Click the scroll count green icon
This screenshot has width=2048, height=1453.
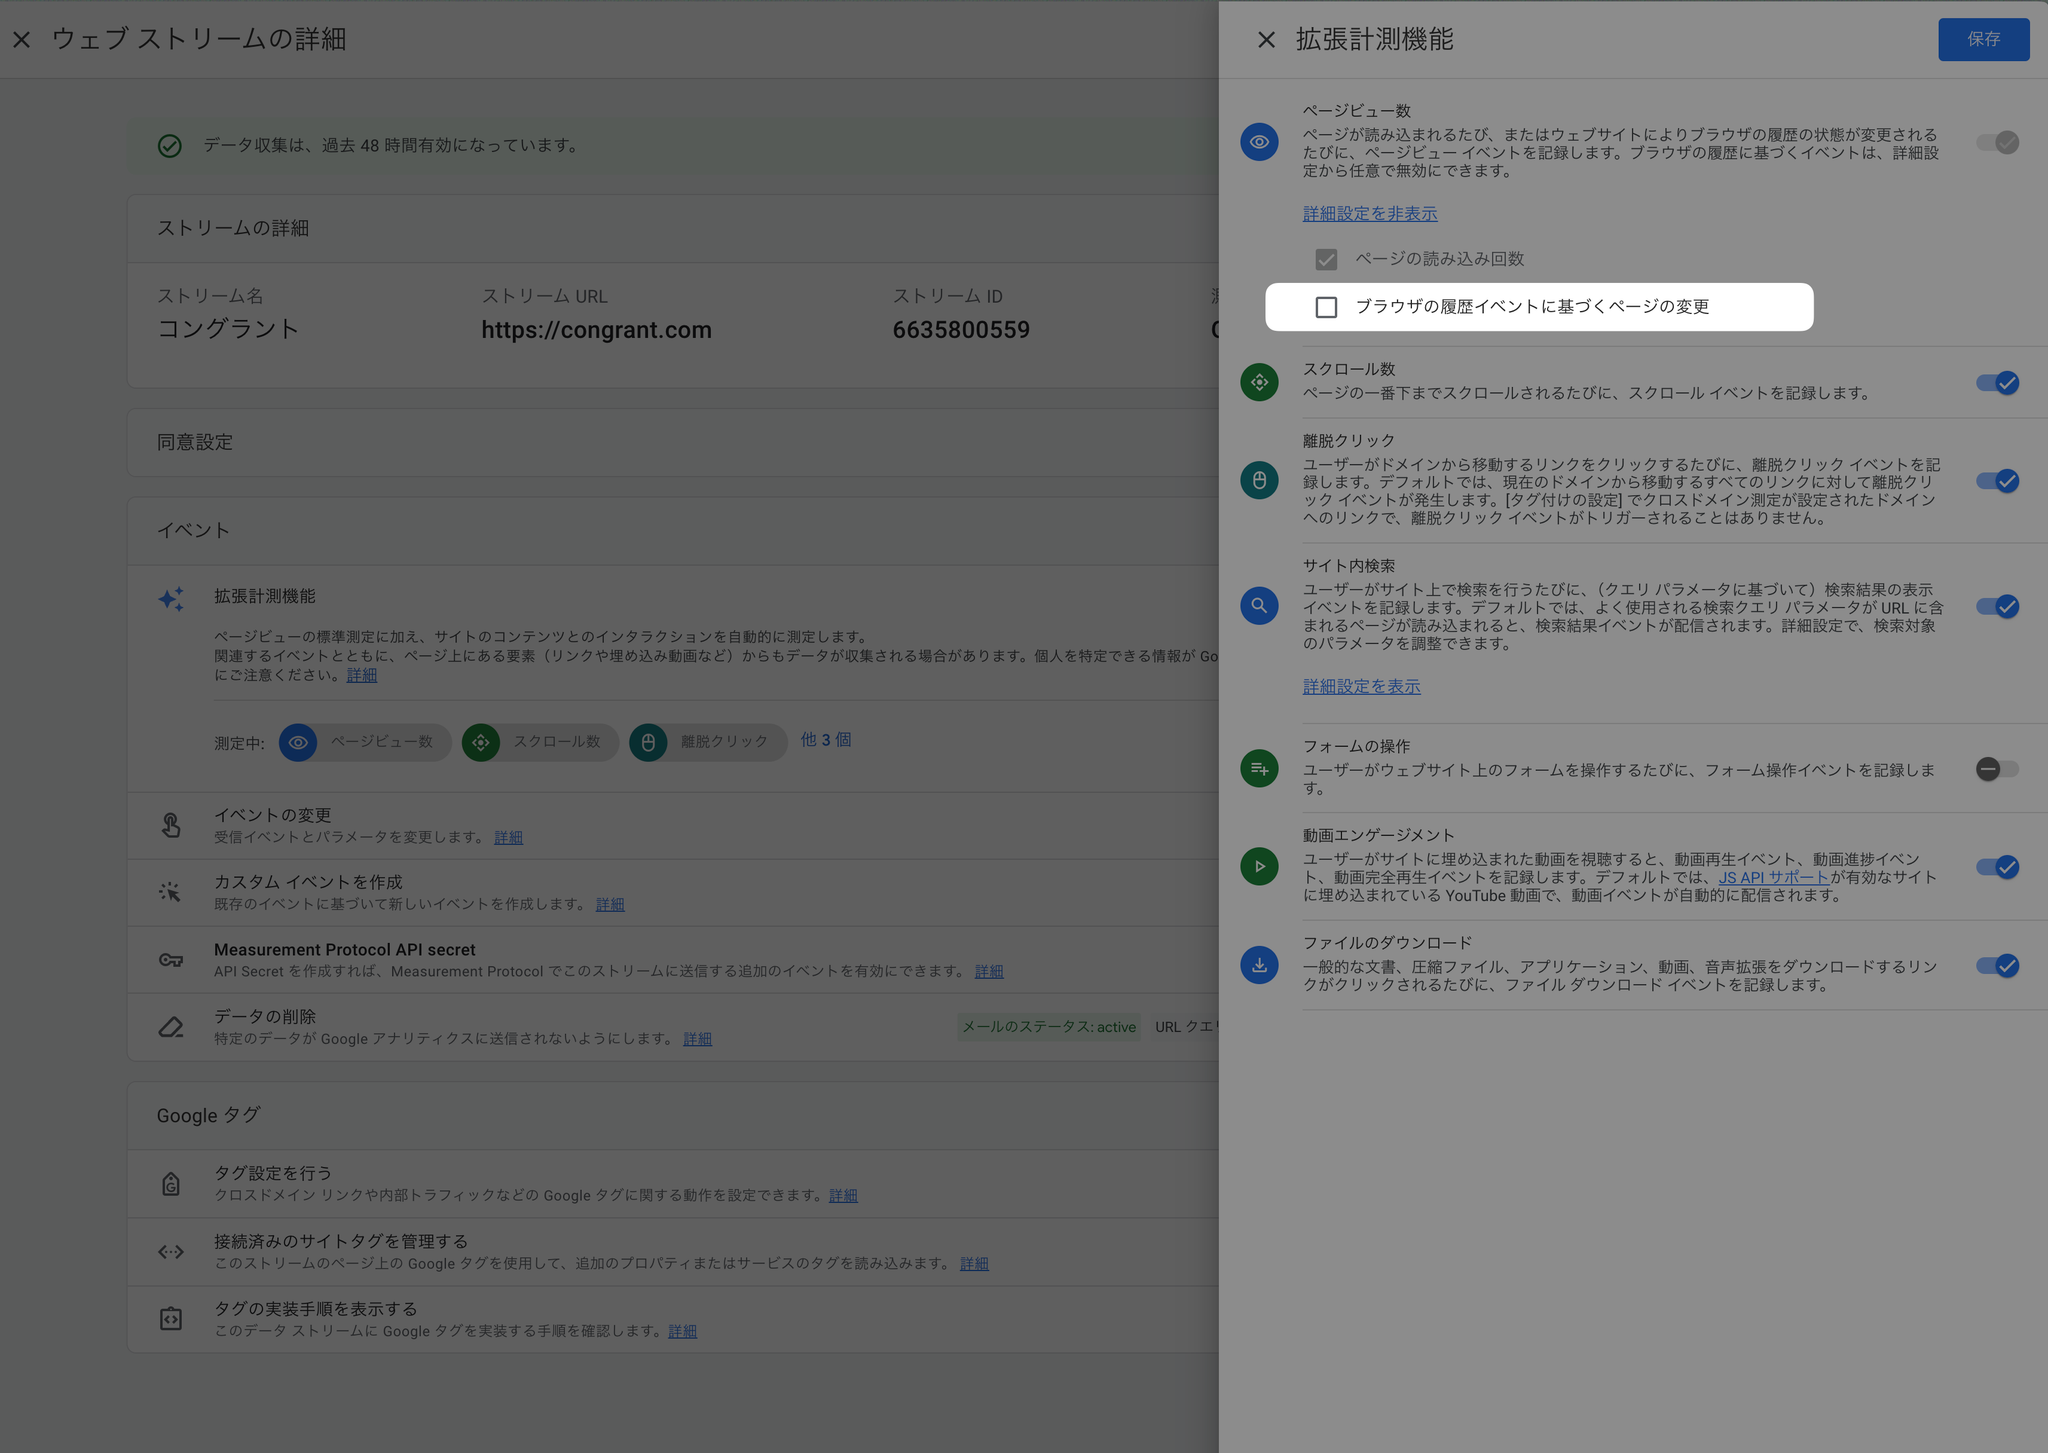1259,382
